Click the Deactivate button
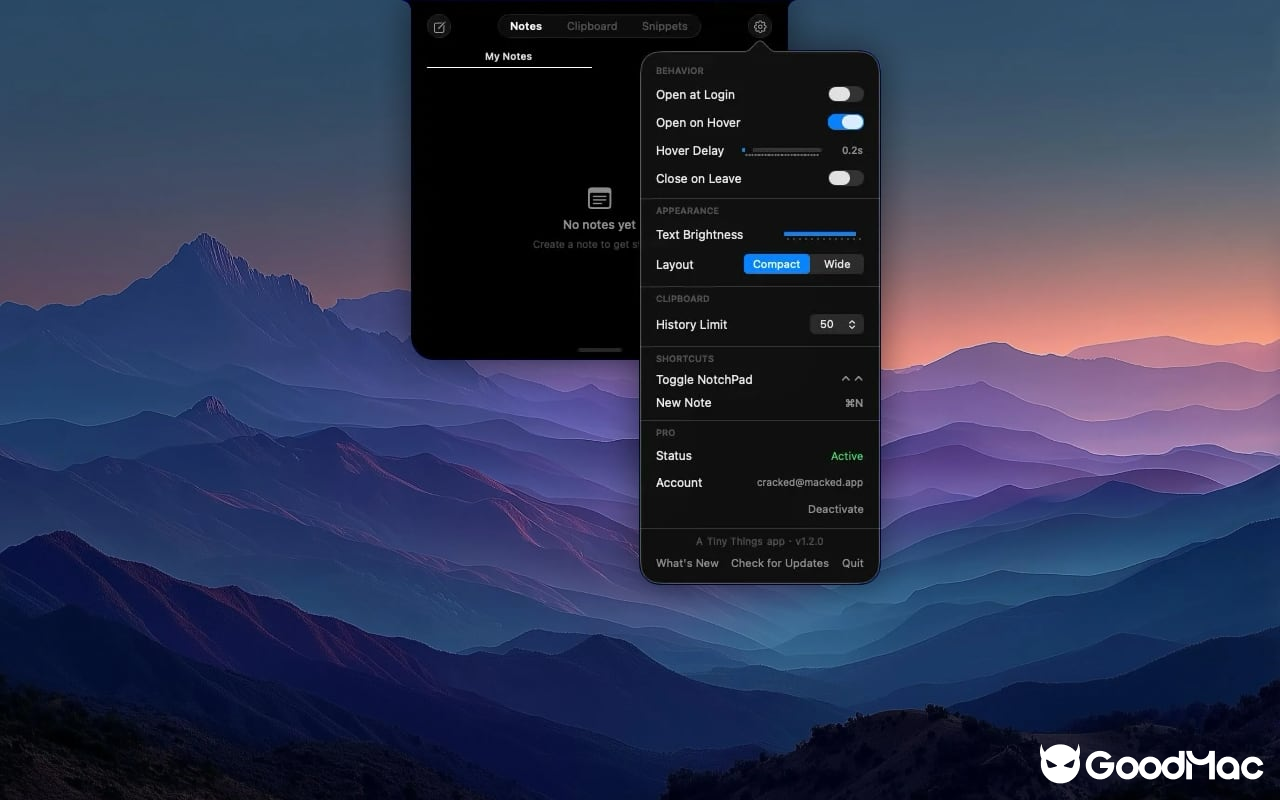 click(835, 509)
